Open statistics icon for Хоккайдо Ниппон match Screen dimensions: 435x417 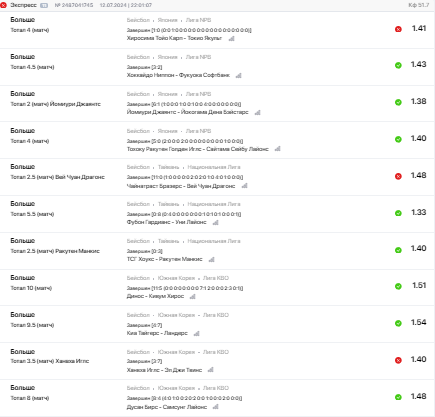[239, 75]
